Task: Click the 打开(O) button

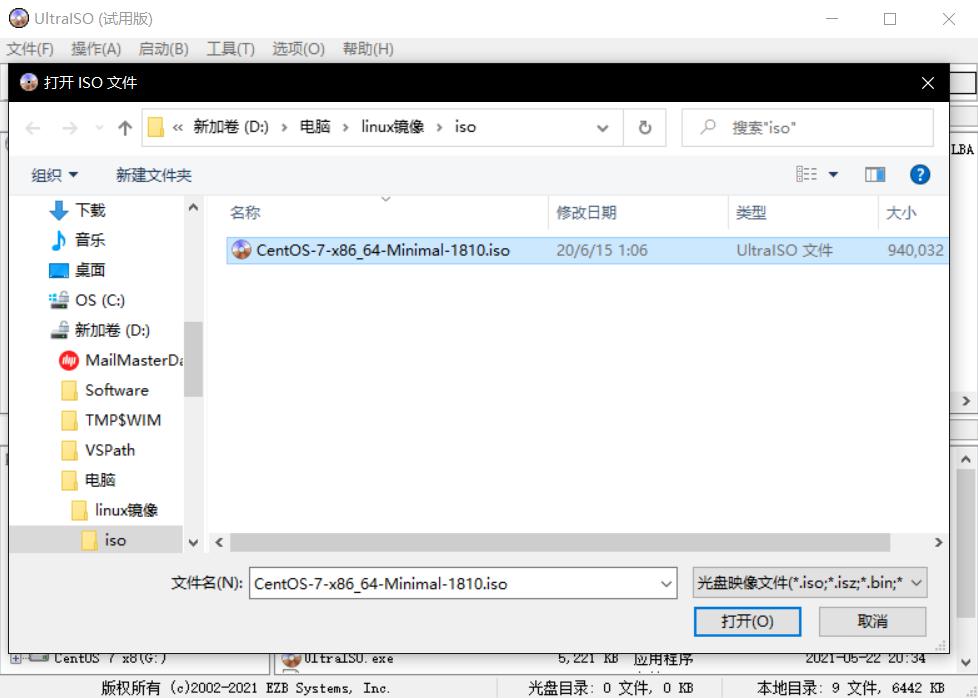Action: [747, 621]
